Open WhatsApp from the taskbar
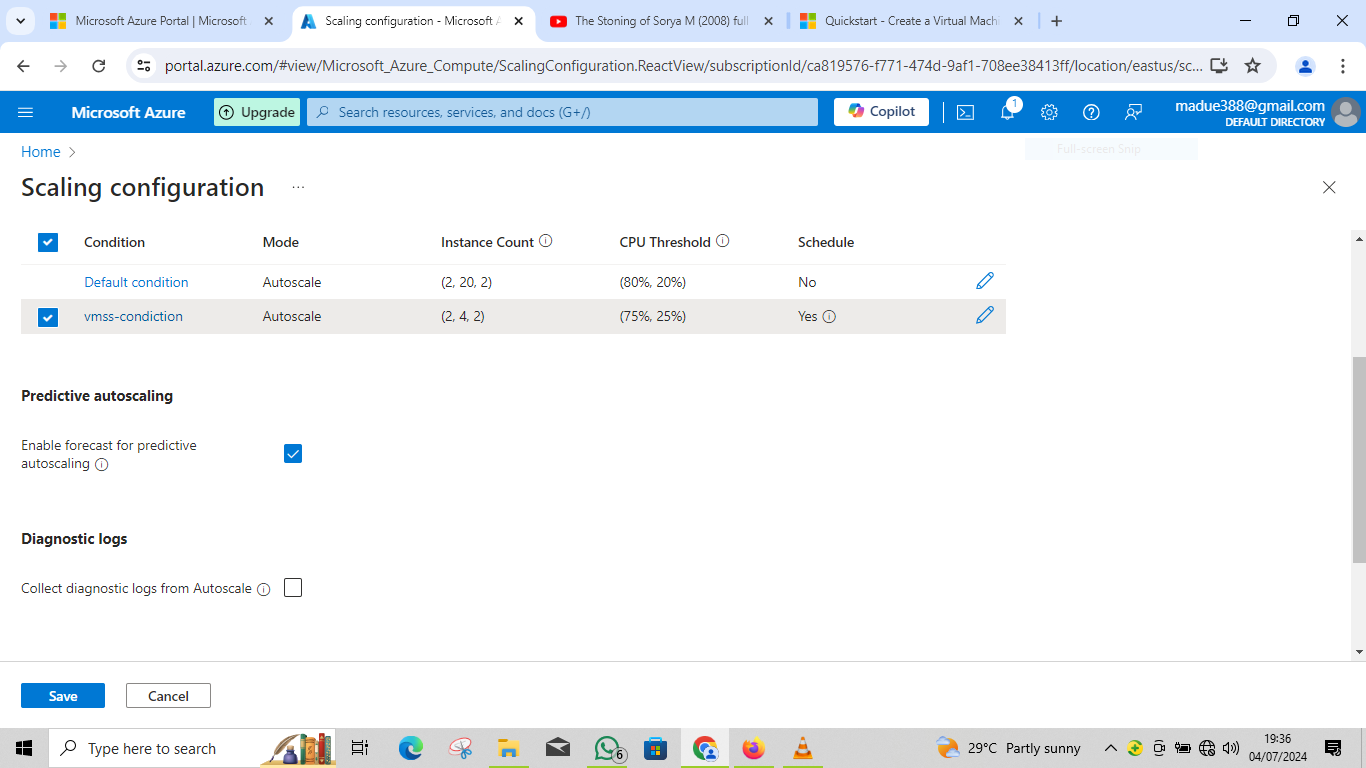Viewport: 1366px width, 768px height. [x=607, y=748]
